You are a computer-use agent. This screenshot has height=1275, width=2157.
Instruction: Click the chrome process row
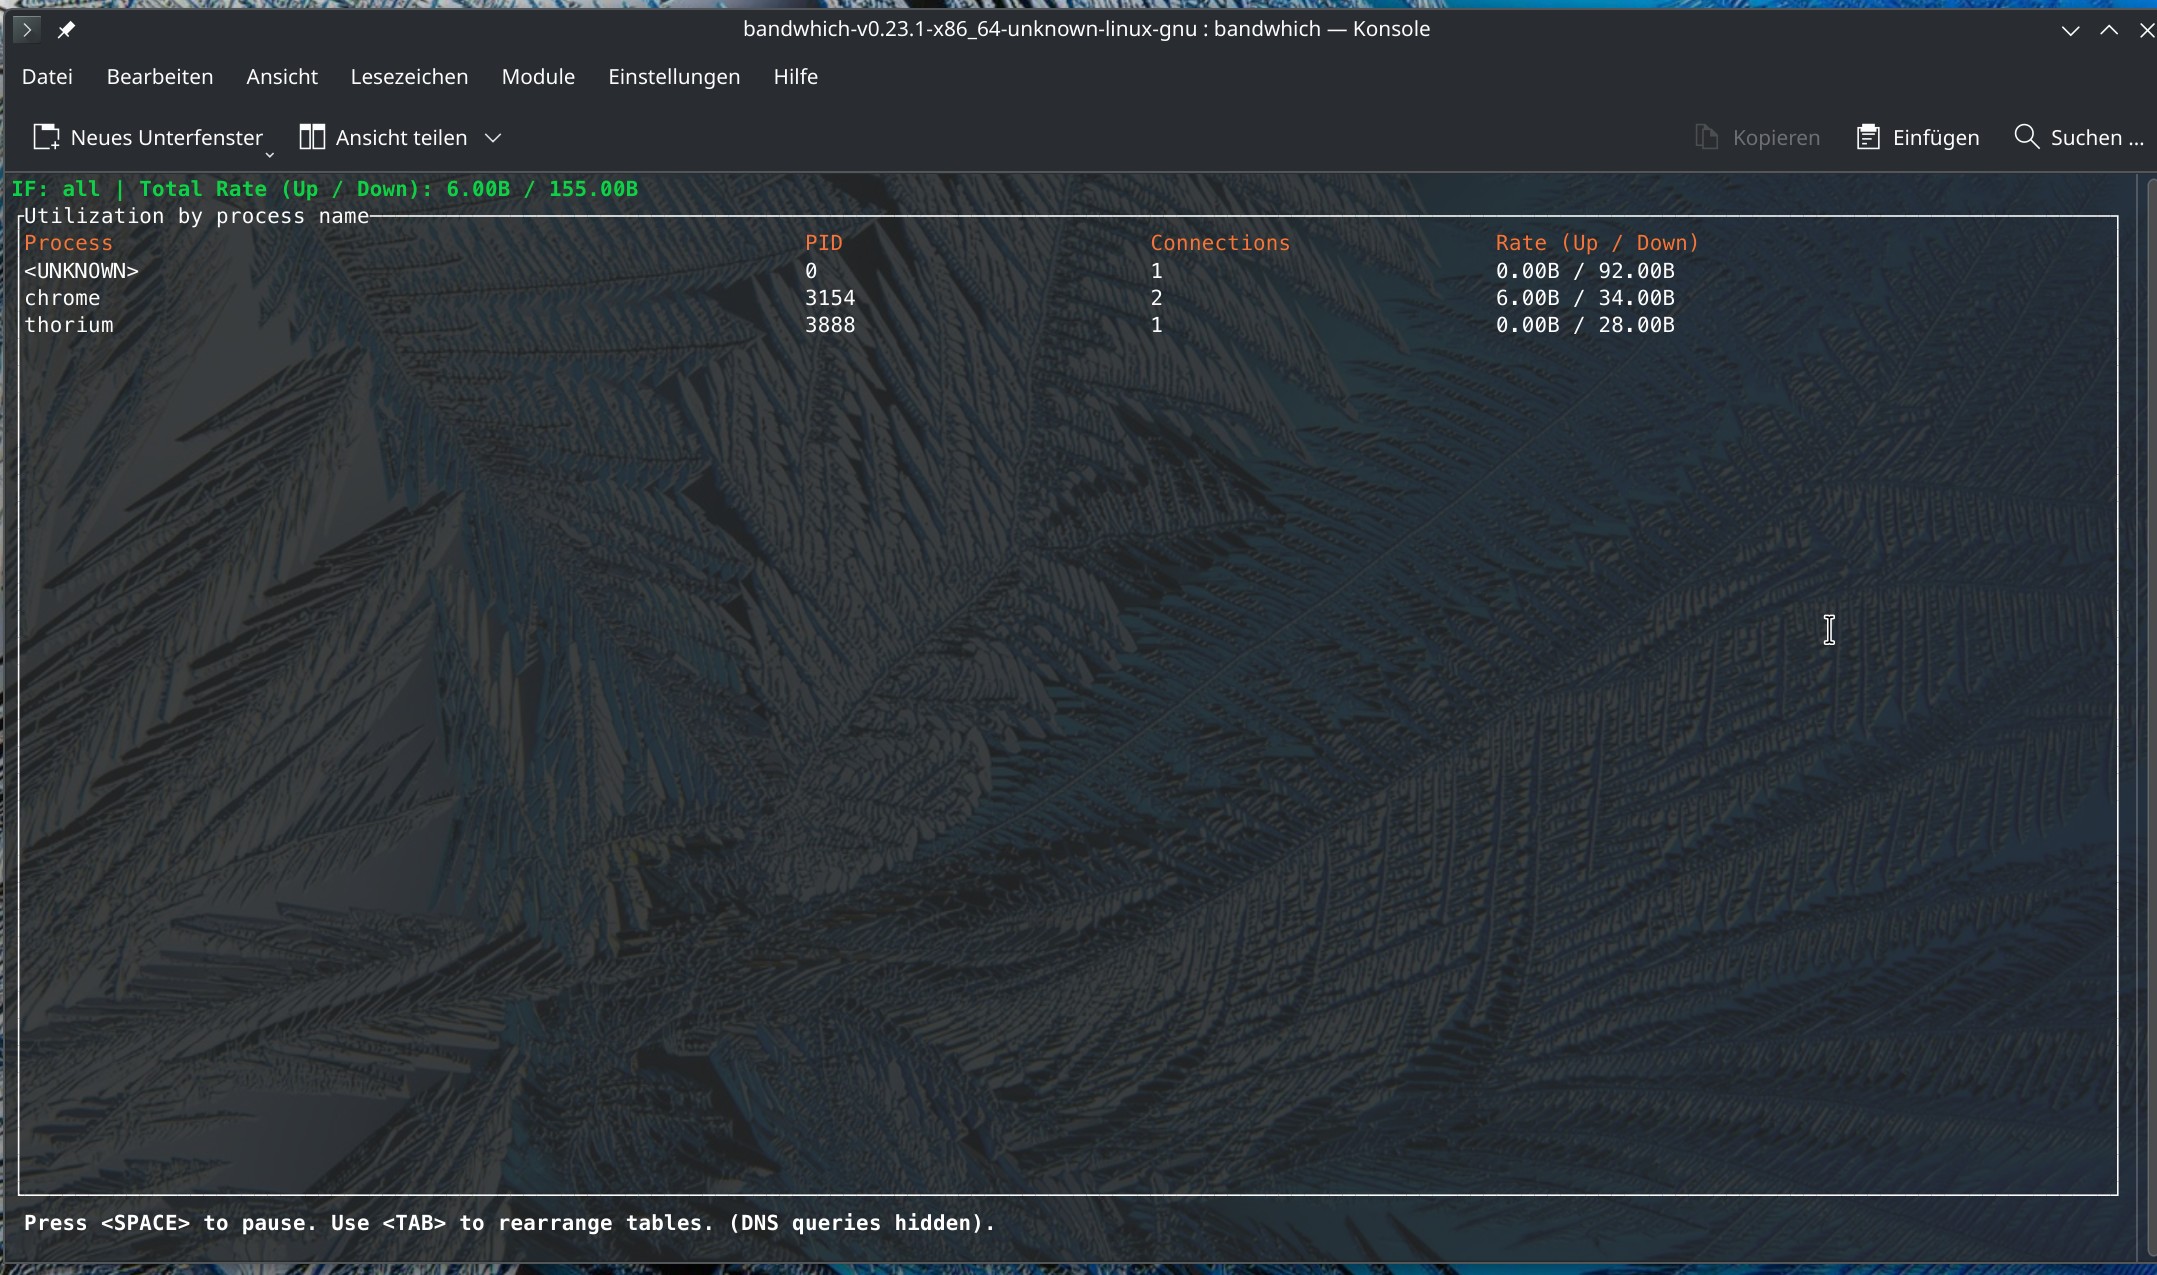[62, 298]
